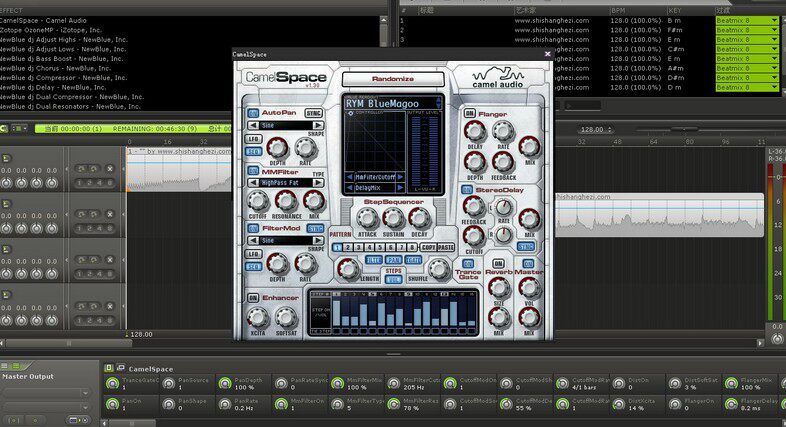Screen dimensions: 786x427
Task: Toggle the MMFilter ON switch
Action: point(253,171)
